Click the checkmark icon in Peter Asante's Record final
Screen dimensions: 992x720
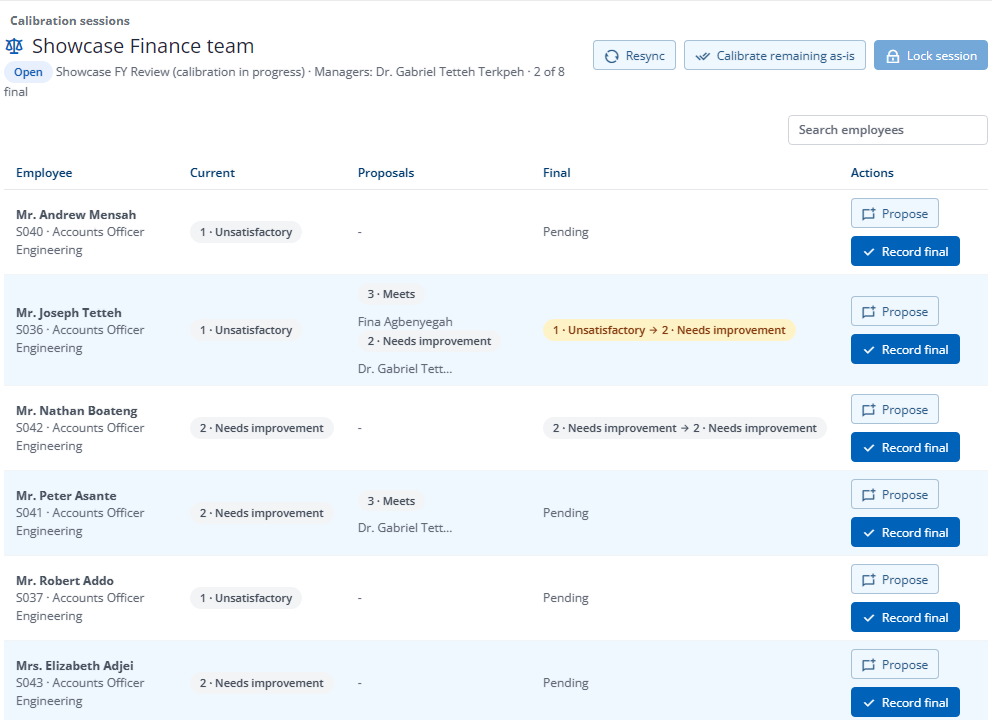click(869, 533)
